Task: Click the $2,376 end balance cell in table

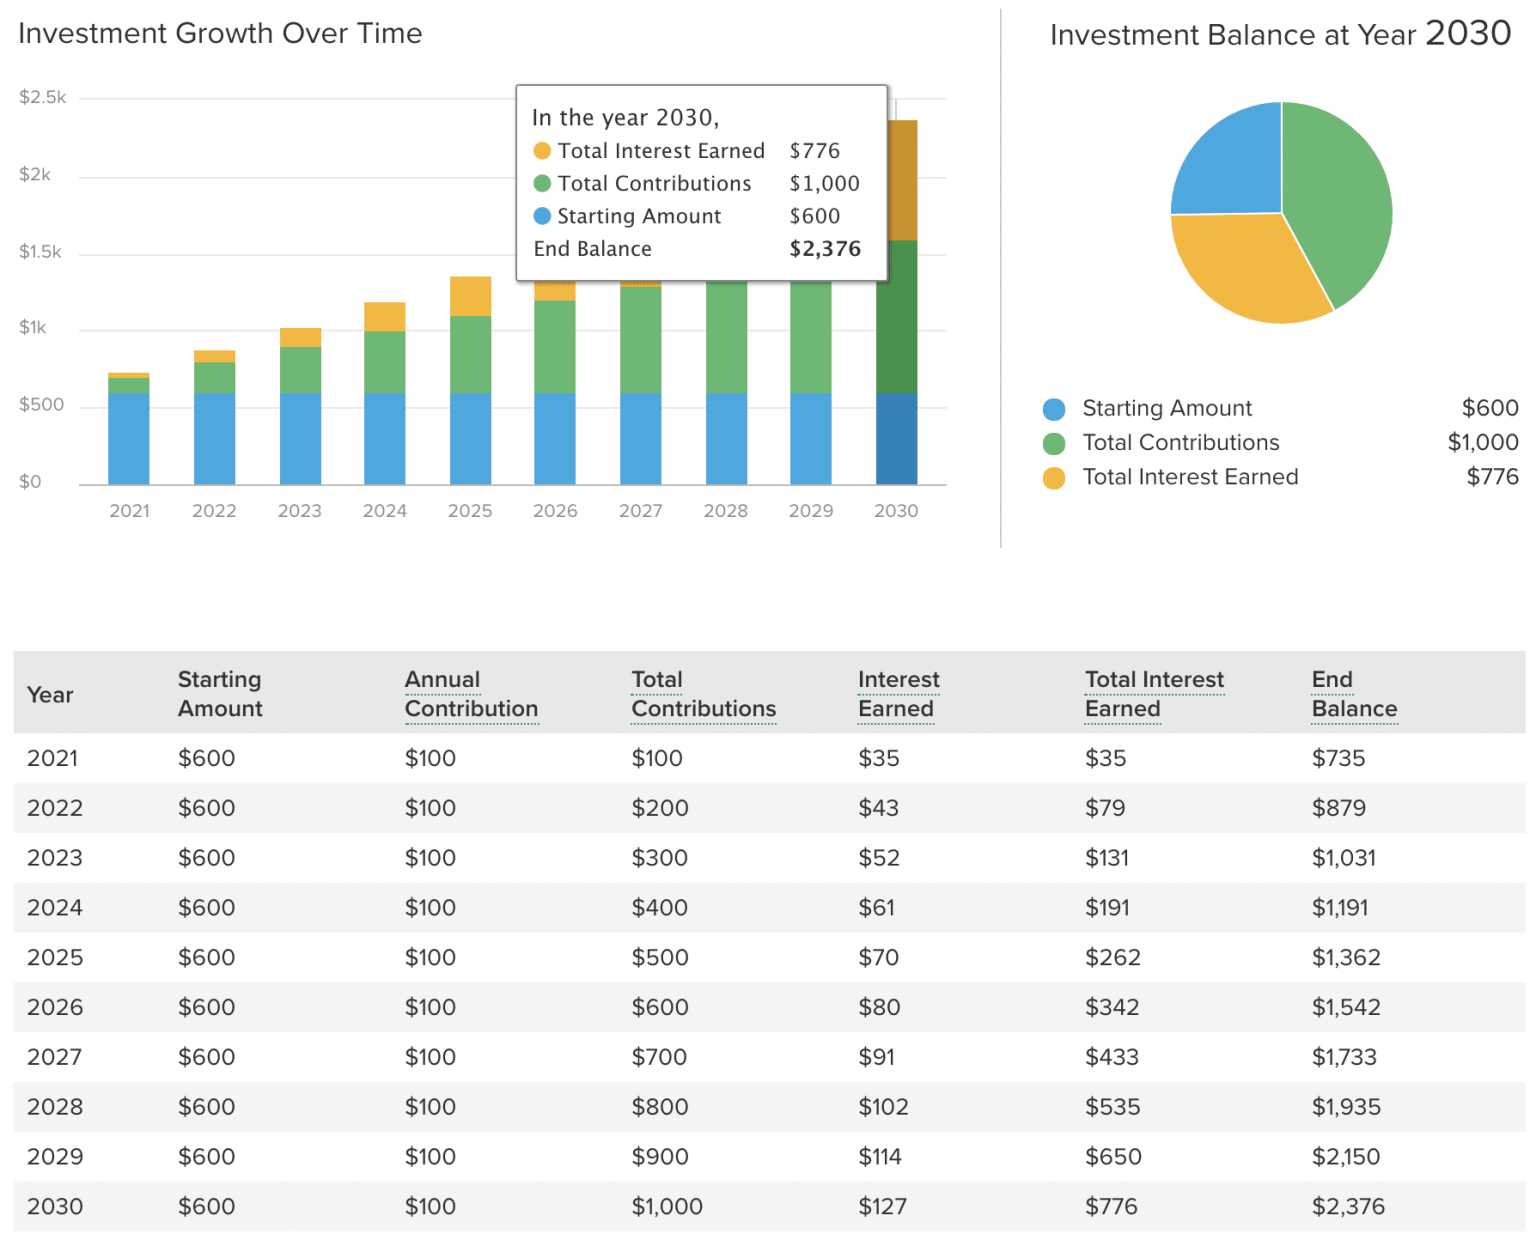Action: coord(1348,1207)
